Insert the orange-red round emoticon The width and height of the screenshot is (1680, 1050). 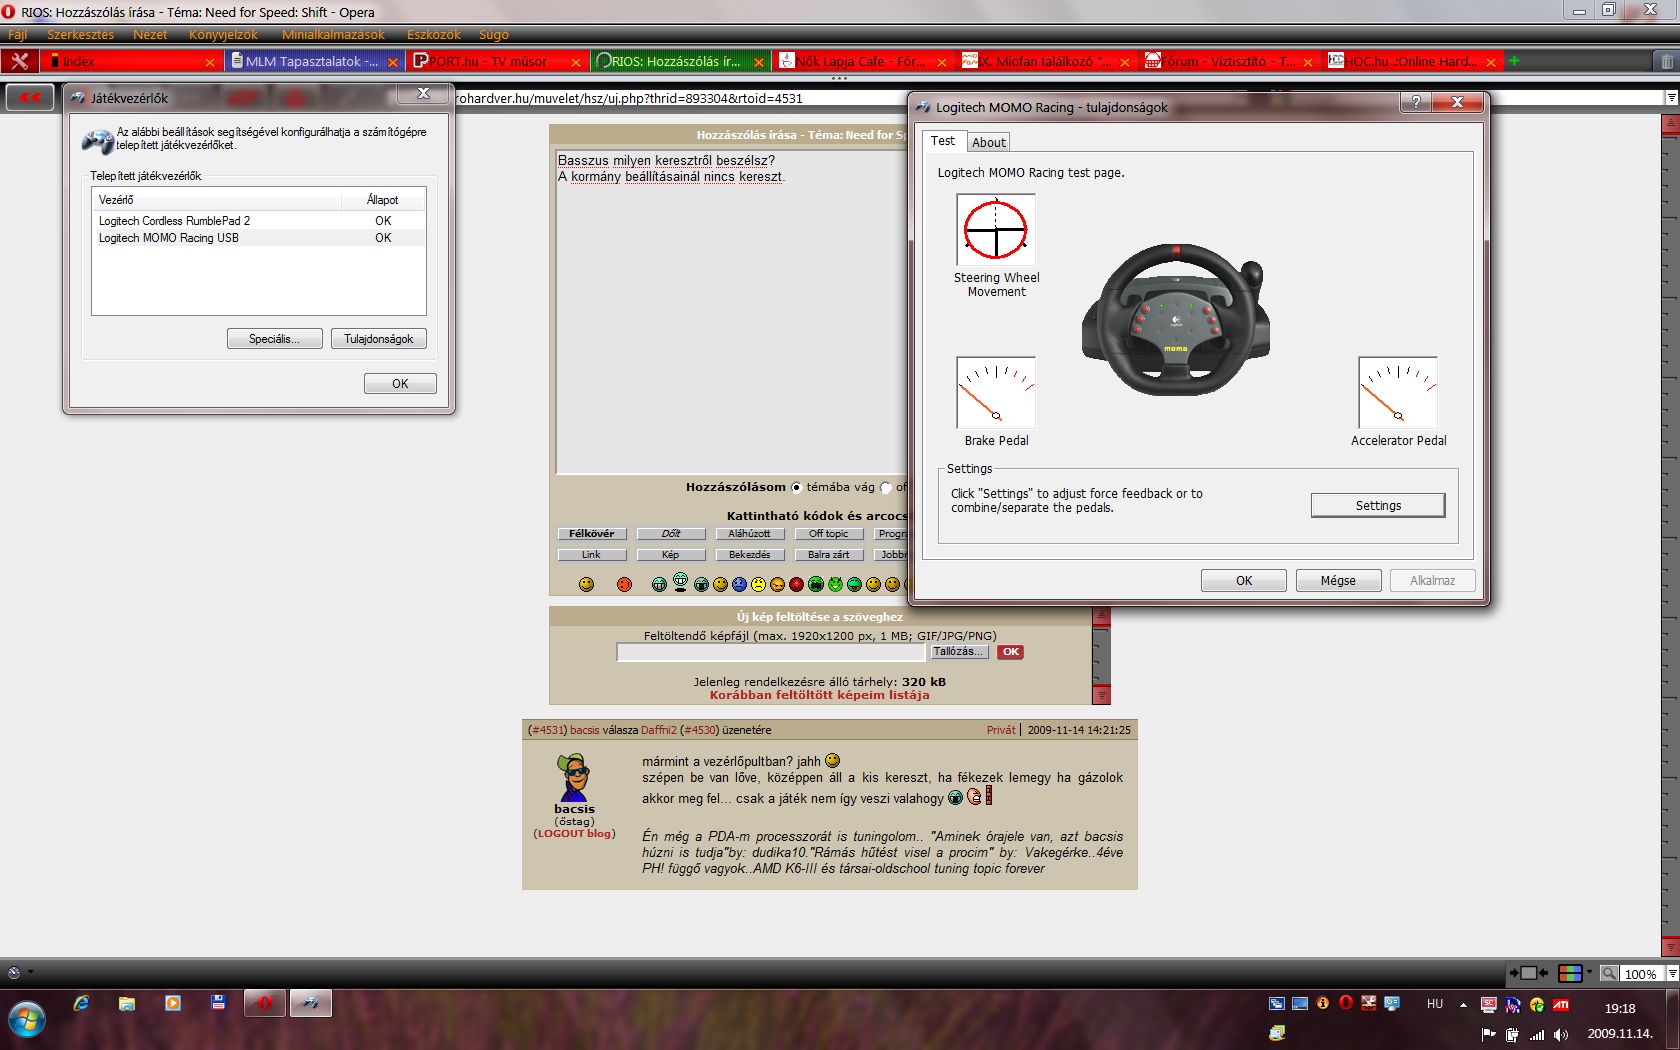tap(624, 584)
